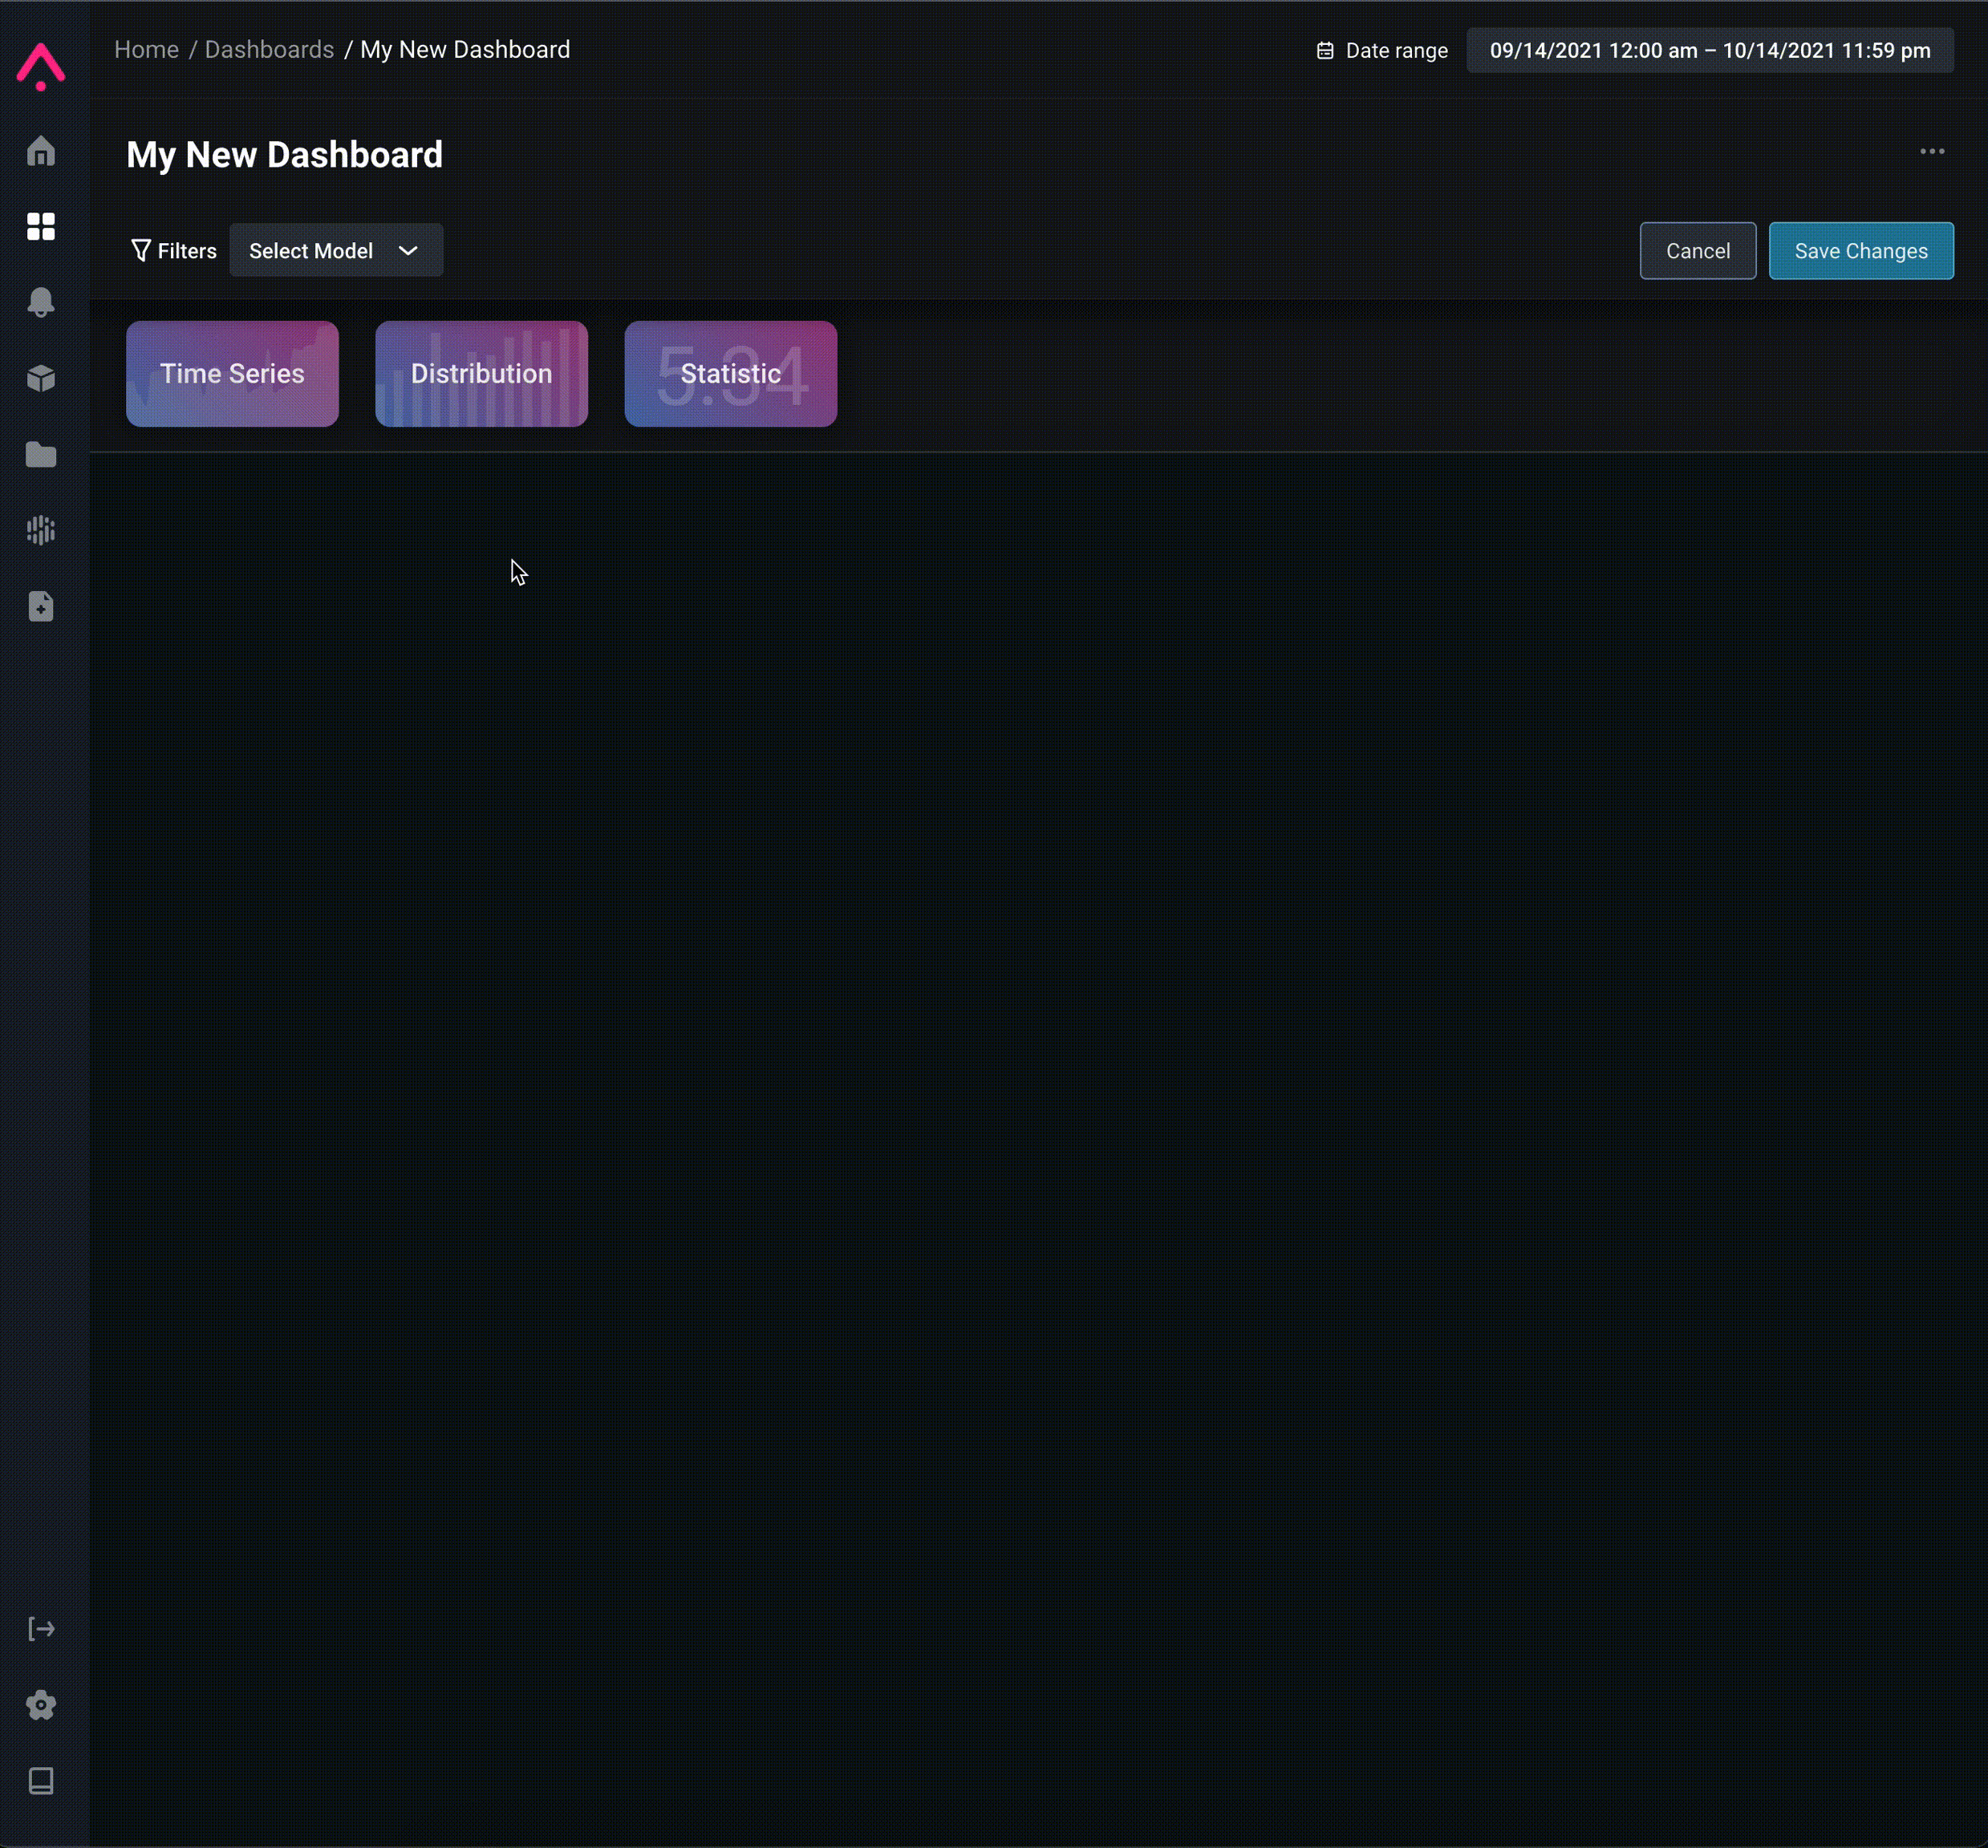The width and height of the screenshot is (1988, 1848).
Task: Open models cube icon in sidebar
Action: click(41, 378)
